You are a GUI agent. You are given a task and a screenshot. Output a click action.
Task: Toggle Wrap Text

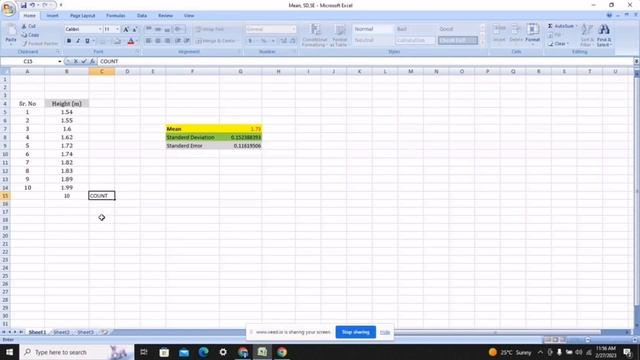pos(210,29)
